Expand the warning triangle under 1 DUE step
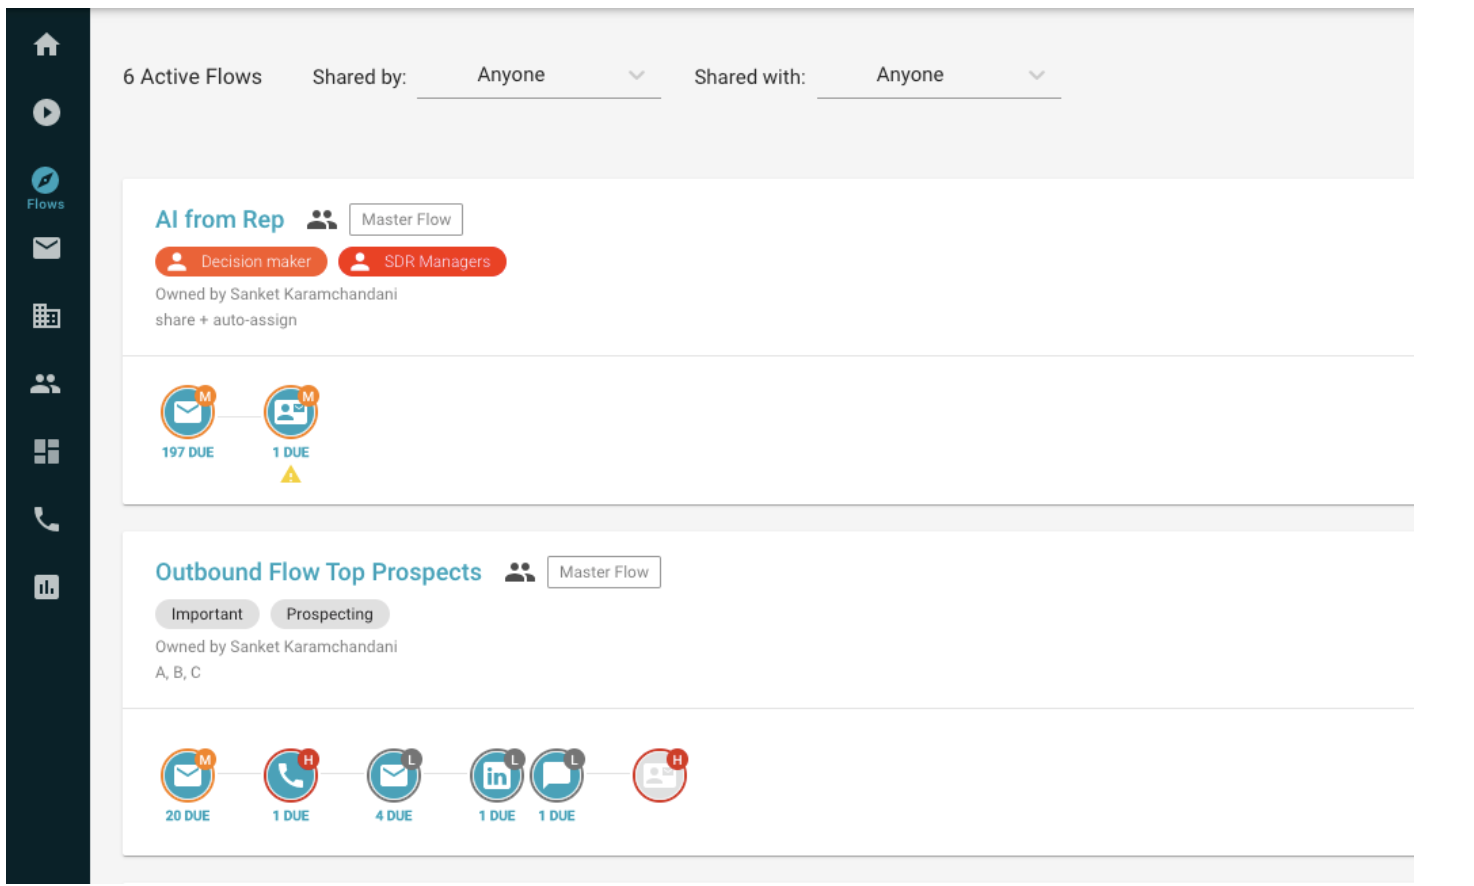This screenshot has width=1474, height=886. coord(290,473)
